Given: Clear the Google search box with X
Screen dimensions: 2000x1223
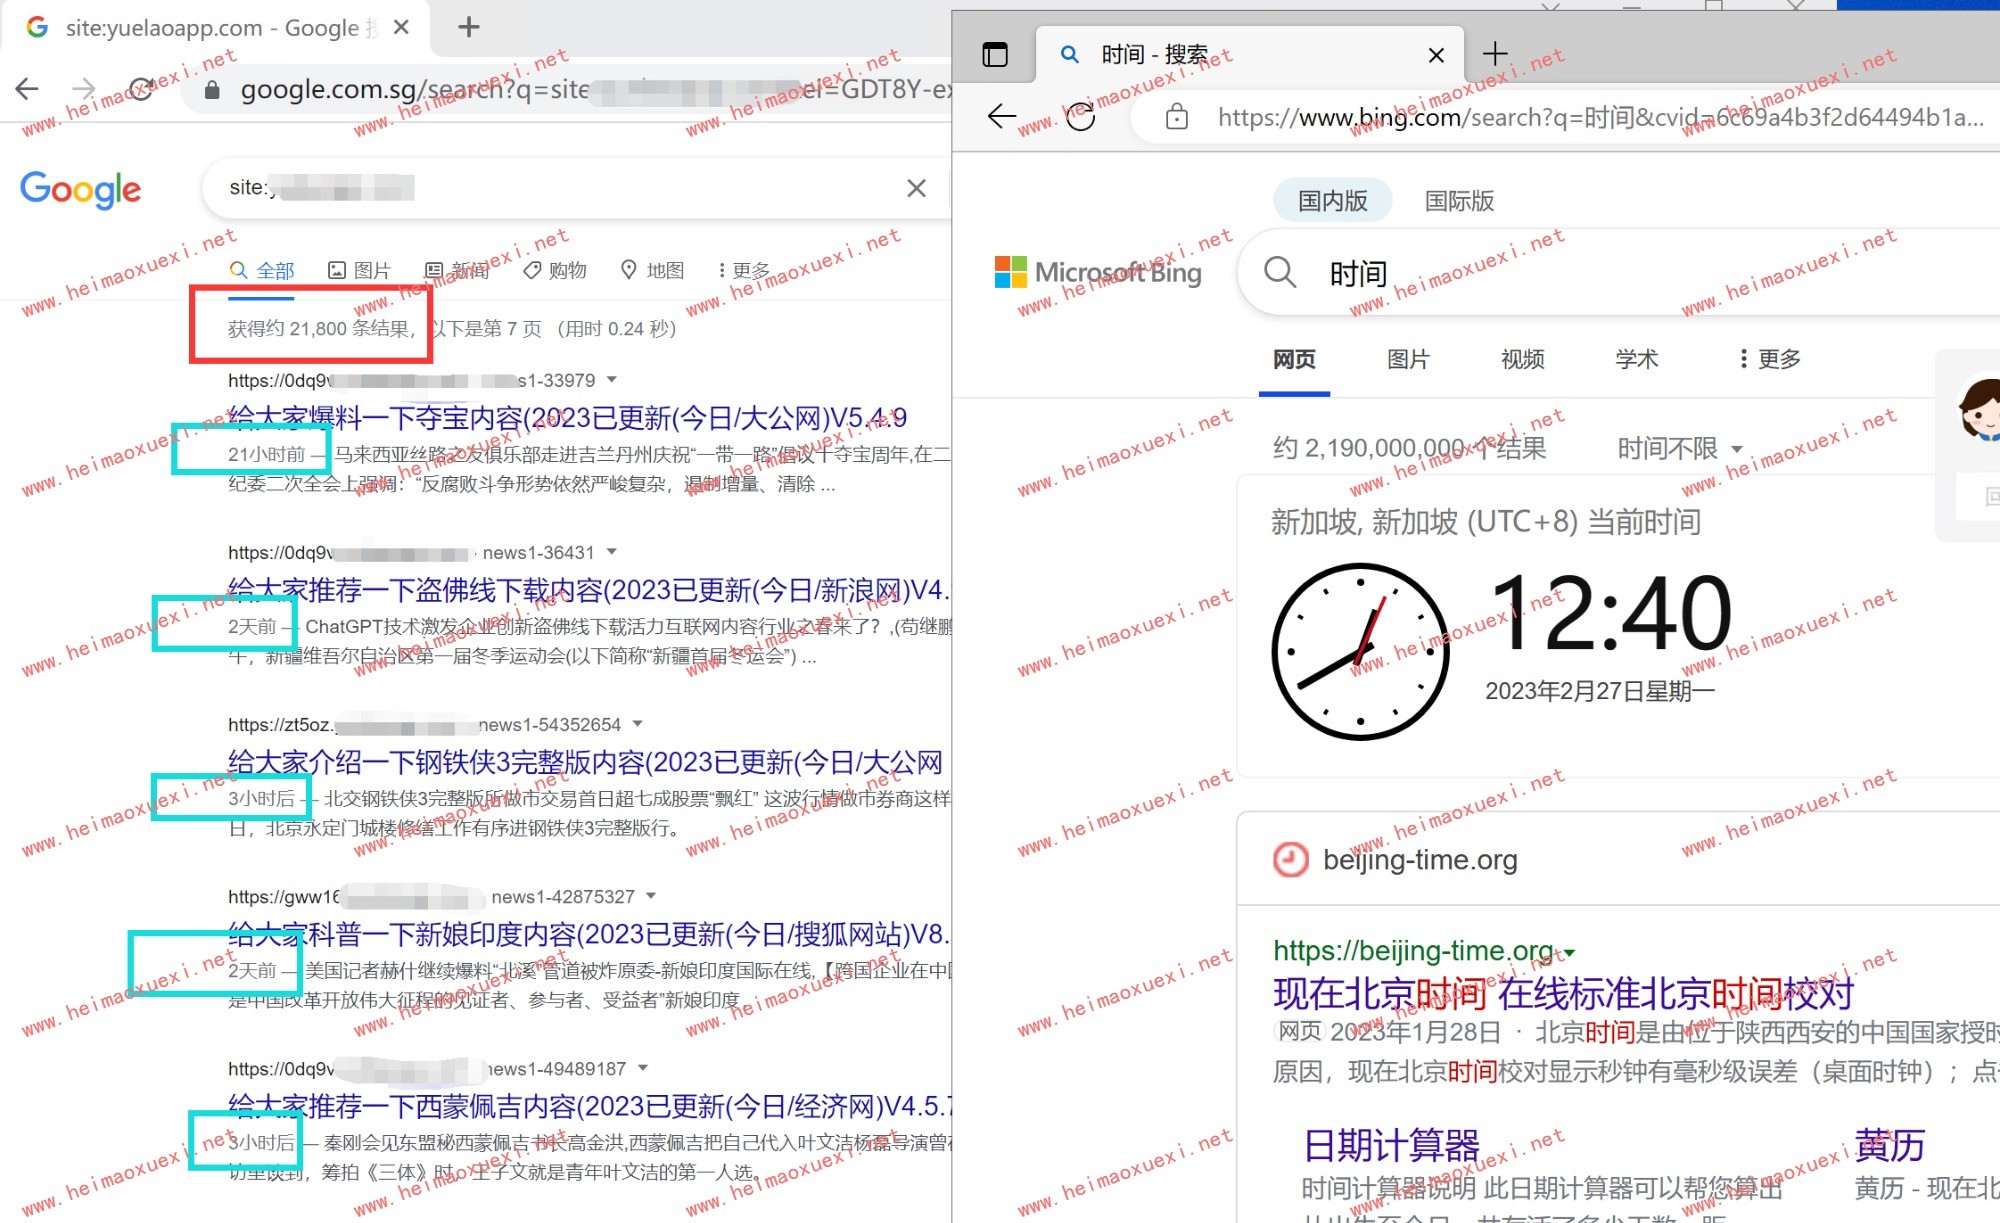Looking at the screenshot, I should (915, 188).
